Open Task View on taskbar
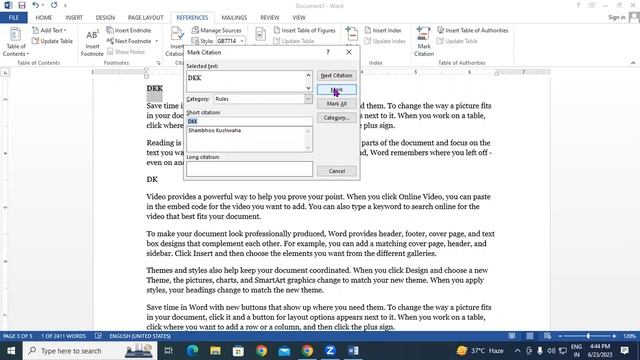The height and width of the screenshot is (360, 640). 168,351
